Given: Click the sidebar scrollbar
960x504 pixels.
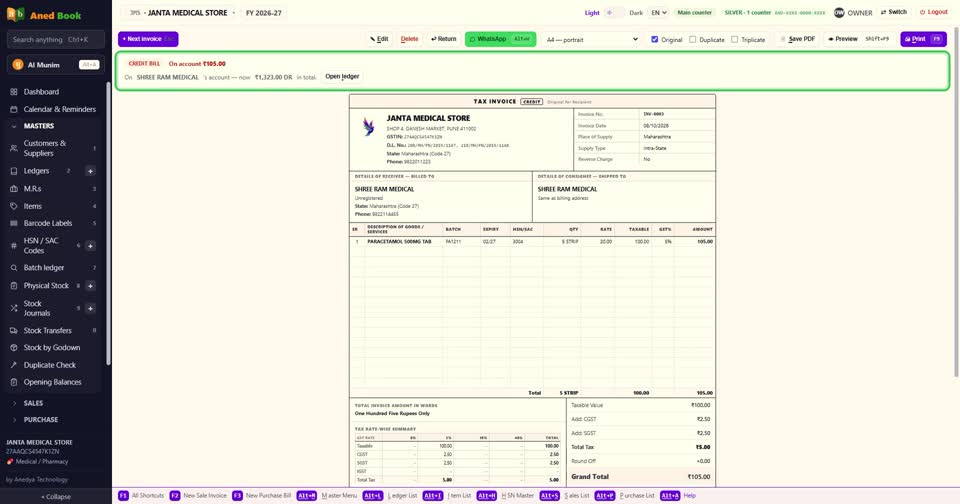Looking at the screenshot, I should pyautogui.click(x=108, y=224).
